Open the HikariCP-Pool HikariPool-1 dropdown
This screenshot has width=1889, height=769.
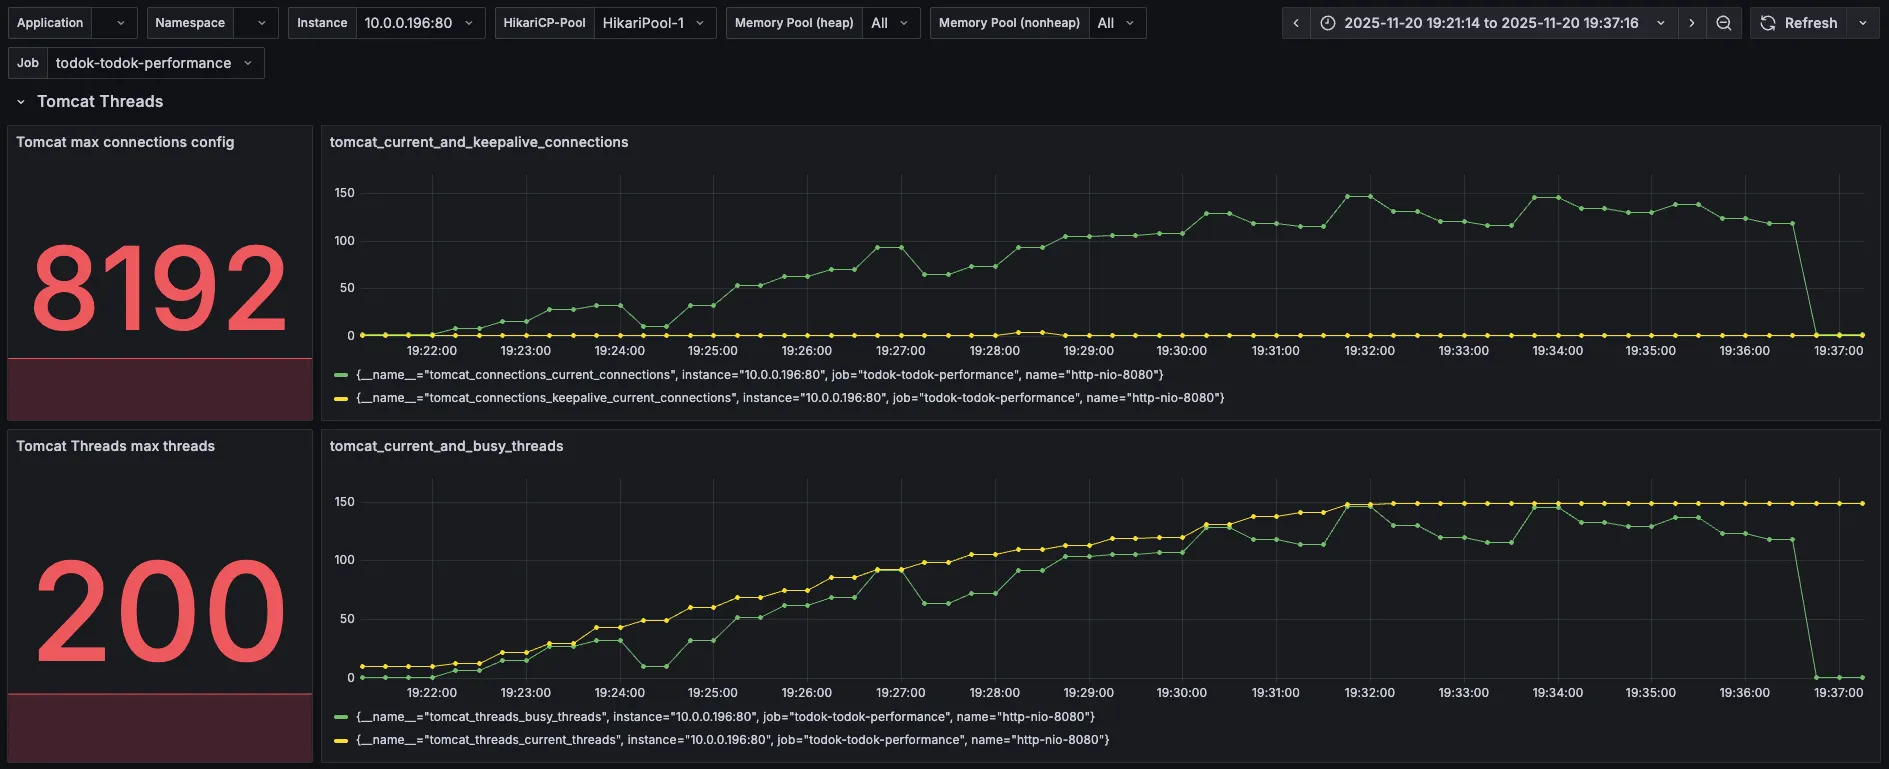coord(655,23)
